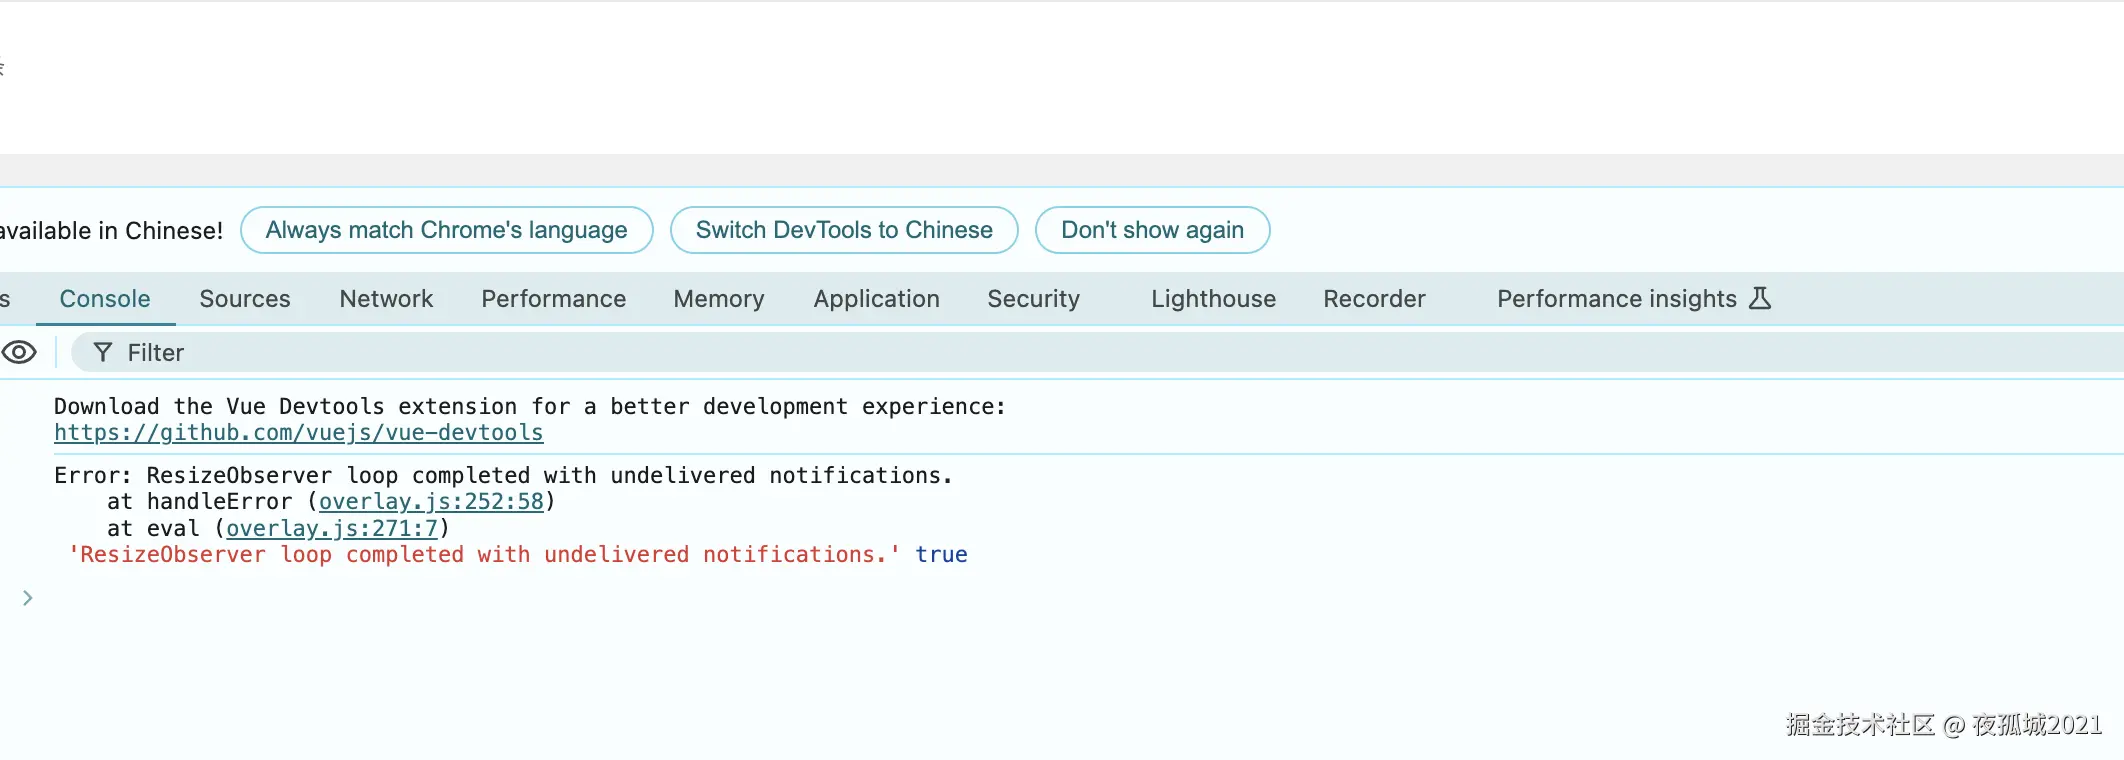The height and width of the screenshot is (760, 2124).
Task: Open the vue-devtools GitHub link
Action: [x=299, y=433]
